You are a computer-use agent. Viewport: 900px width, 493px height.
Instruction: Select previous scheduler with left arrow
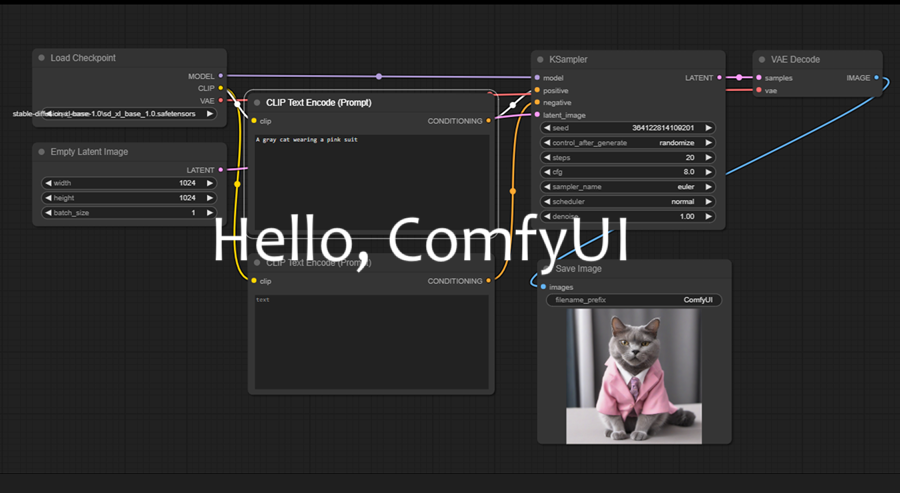(547, 202)
